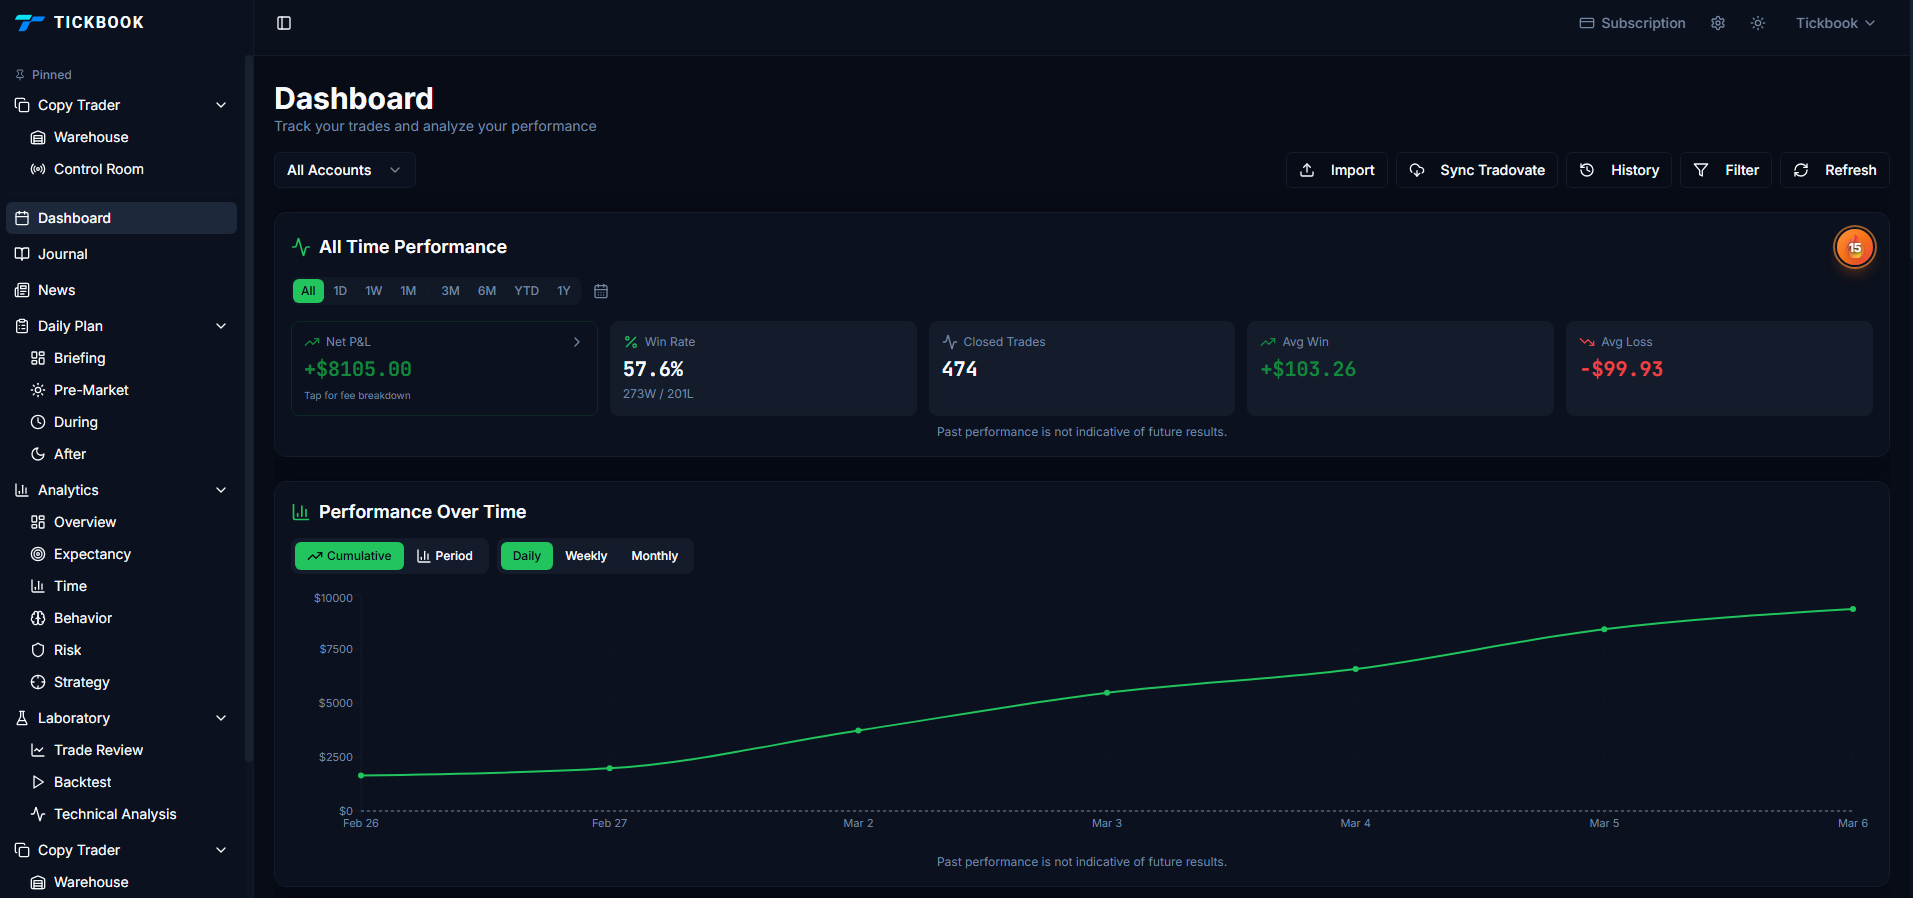Image resolution: width=1913 pixels, height=898 pixels.
Task: Go to Dashboard in the sidebar
Action: click(x=121, y=218)
